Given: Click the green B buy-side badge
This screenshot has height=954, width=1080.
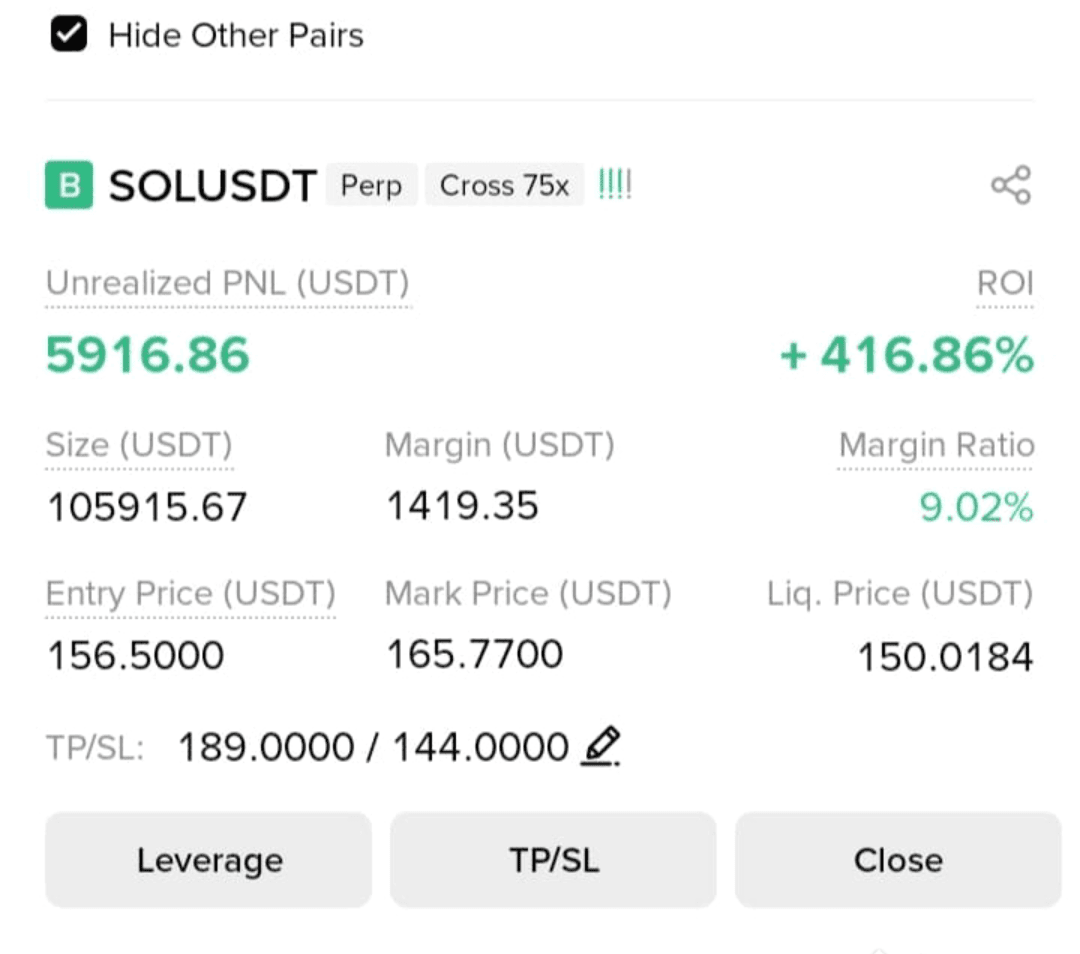Looking at the screenshot, I should click(69, 185).
